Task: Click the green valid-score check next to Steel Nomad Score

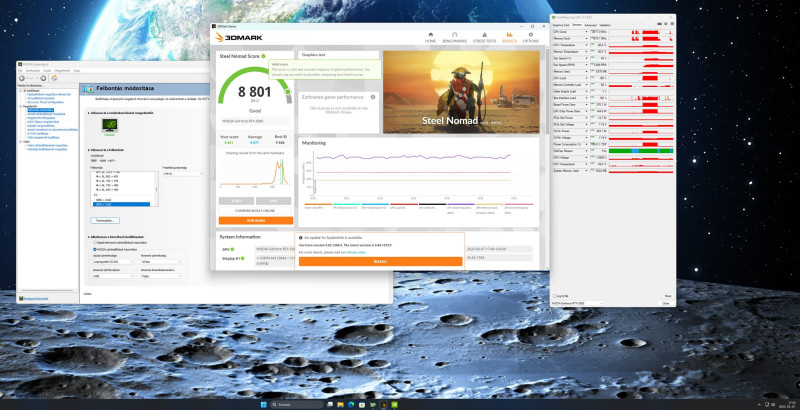Action: click(263, 56)
